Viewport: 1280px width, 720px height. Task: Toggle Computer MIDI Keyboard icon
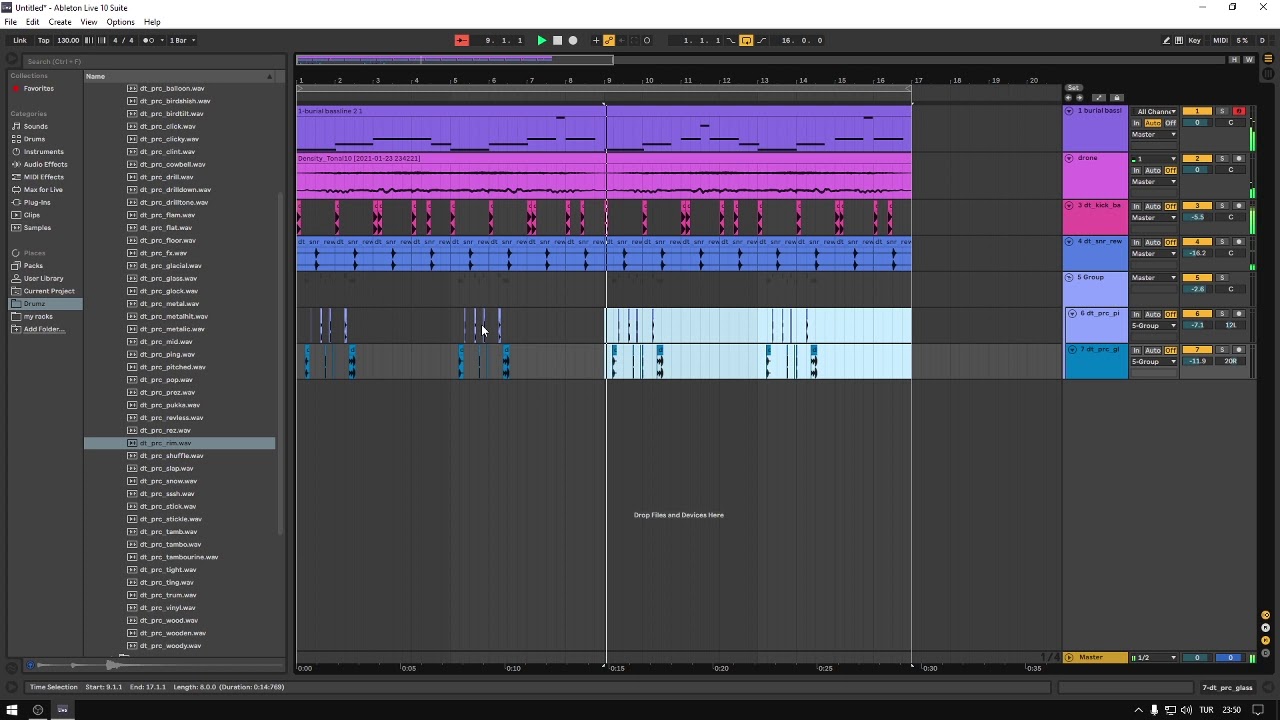click(1179, 40)
